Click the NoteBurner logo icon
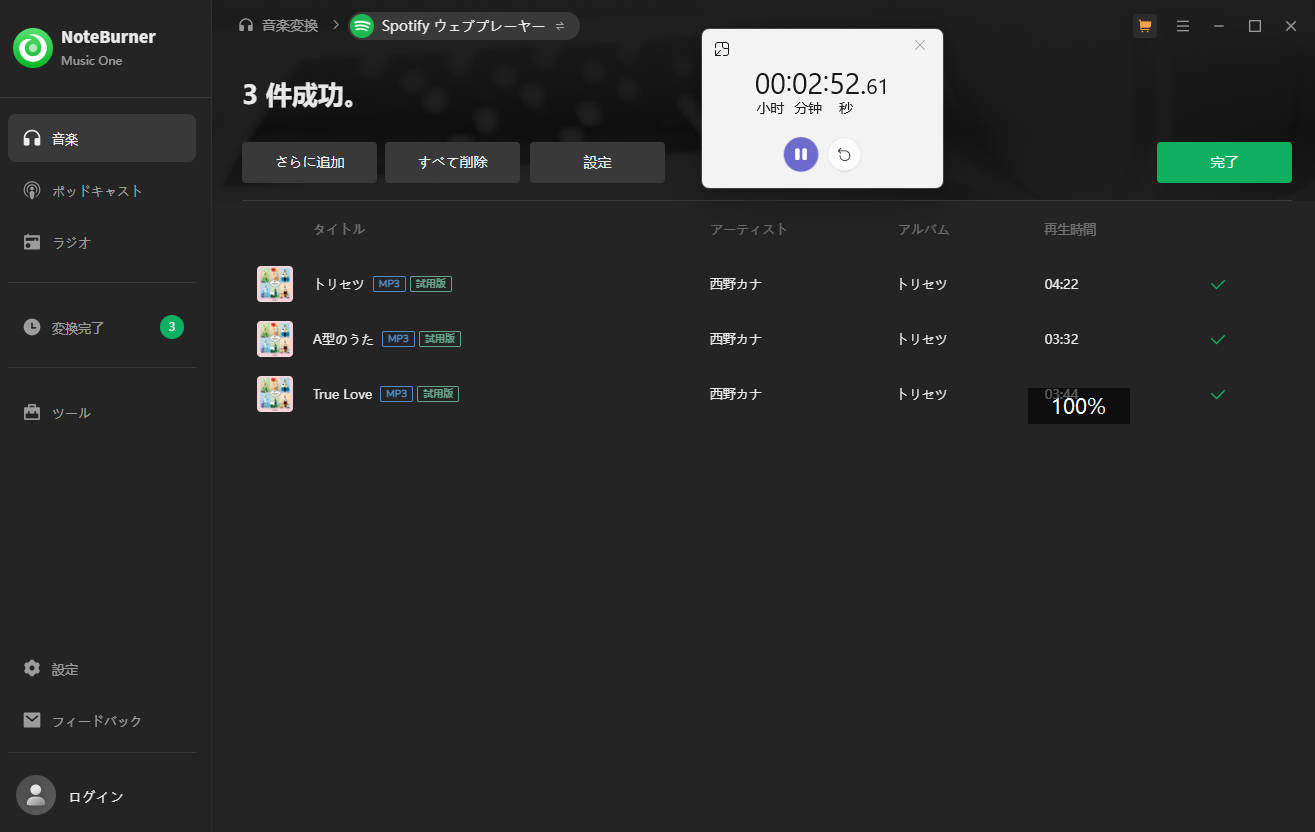 click(33, 47)
